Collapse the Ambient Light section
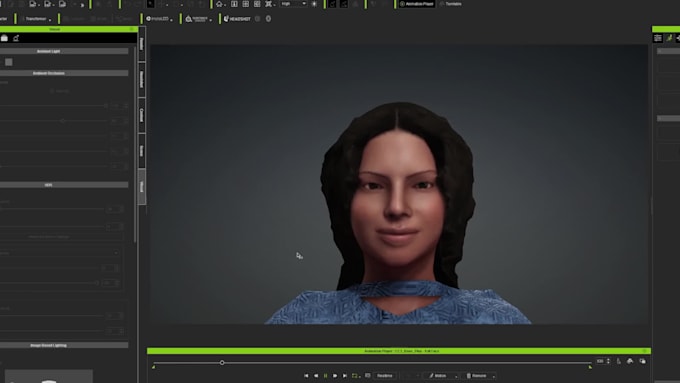The width and height of the screenshot is (680, 383). pos(64,51)
